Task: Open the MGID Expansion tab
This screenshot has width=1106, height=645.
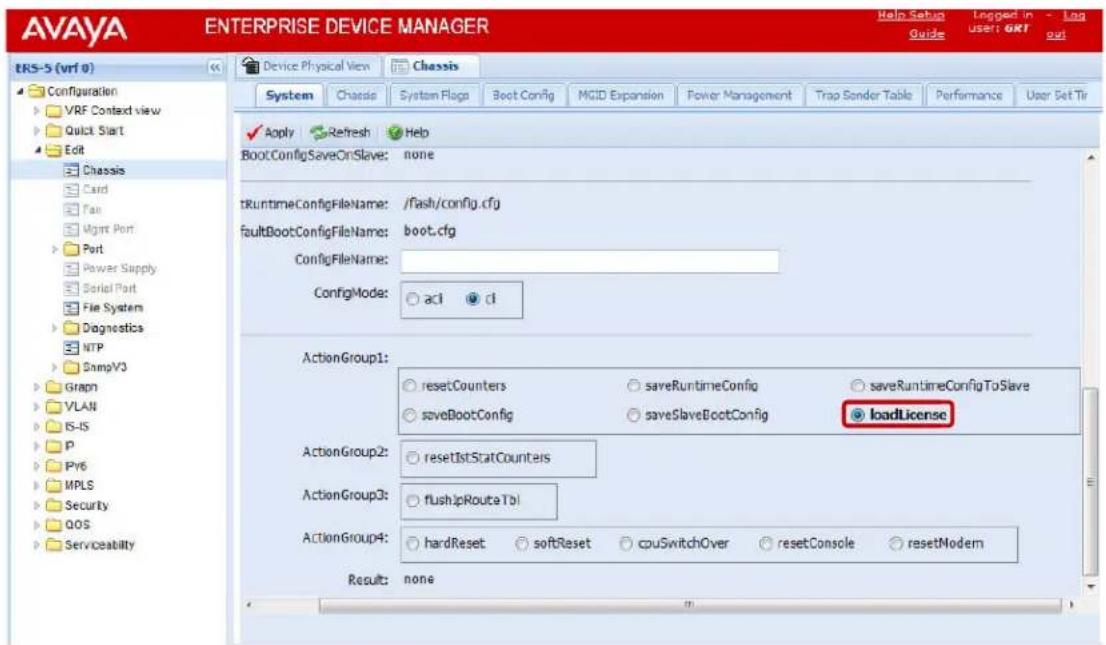Action: click(621, 95)
